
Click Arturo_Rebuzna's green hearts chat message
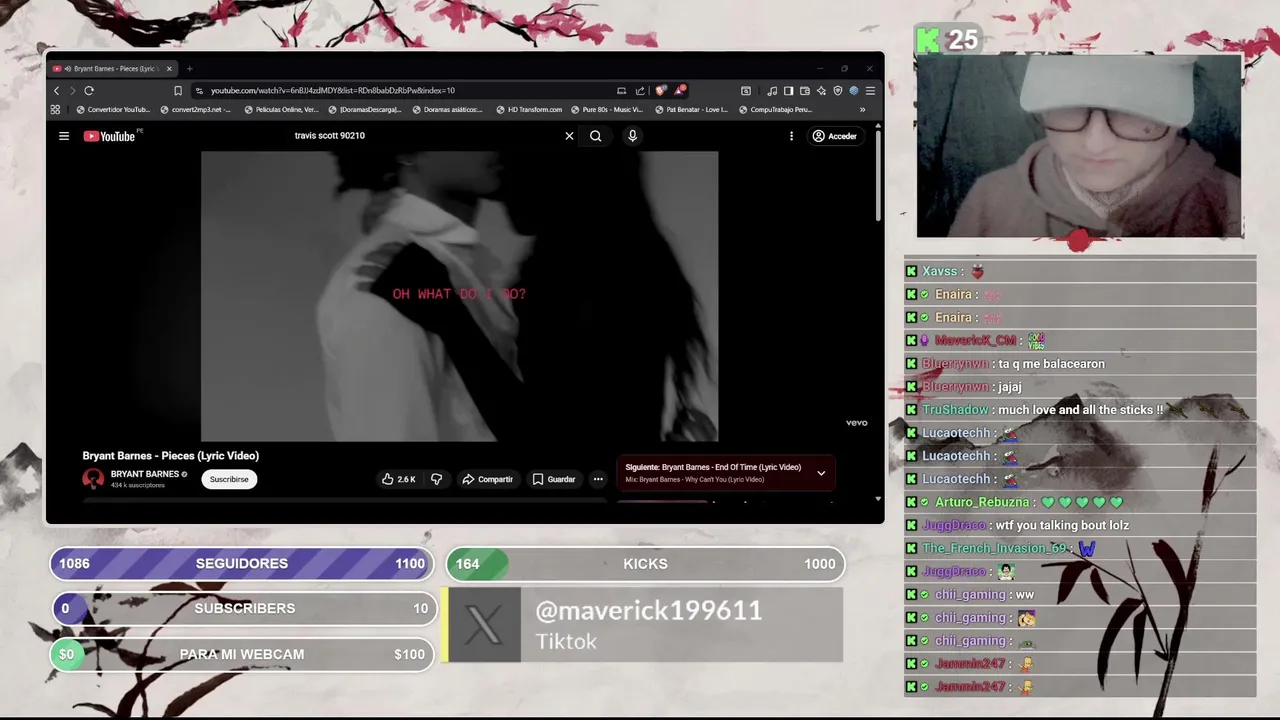[1080, 502]
